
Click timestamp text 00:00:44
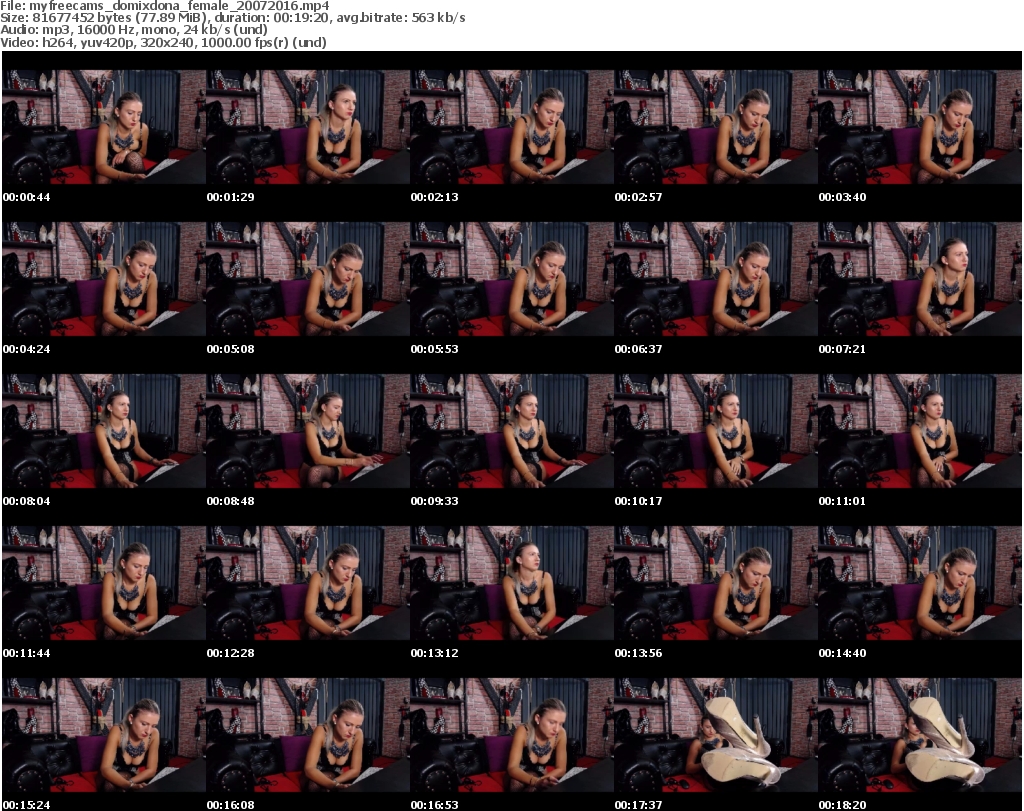pyautogui.click(x=26, y=197)
